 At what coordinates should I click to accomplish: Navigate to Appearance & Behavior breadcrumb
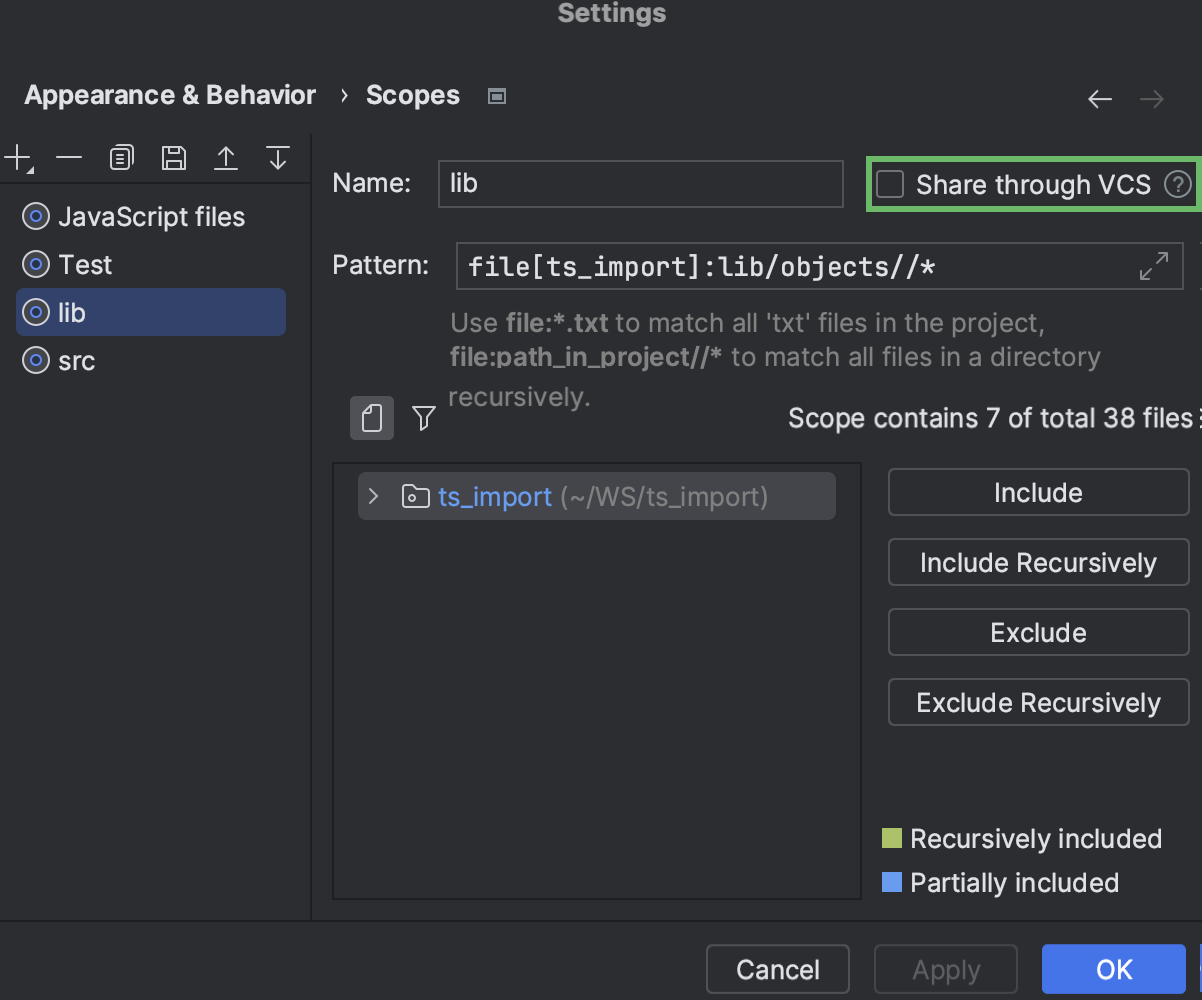tap(169, 94)
